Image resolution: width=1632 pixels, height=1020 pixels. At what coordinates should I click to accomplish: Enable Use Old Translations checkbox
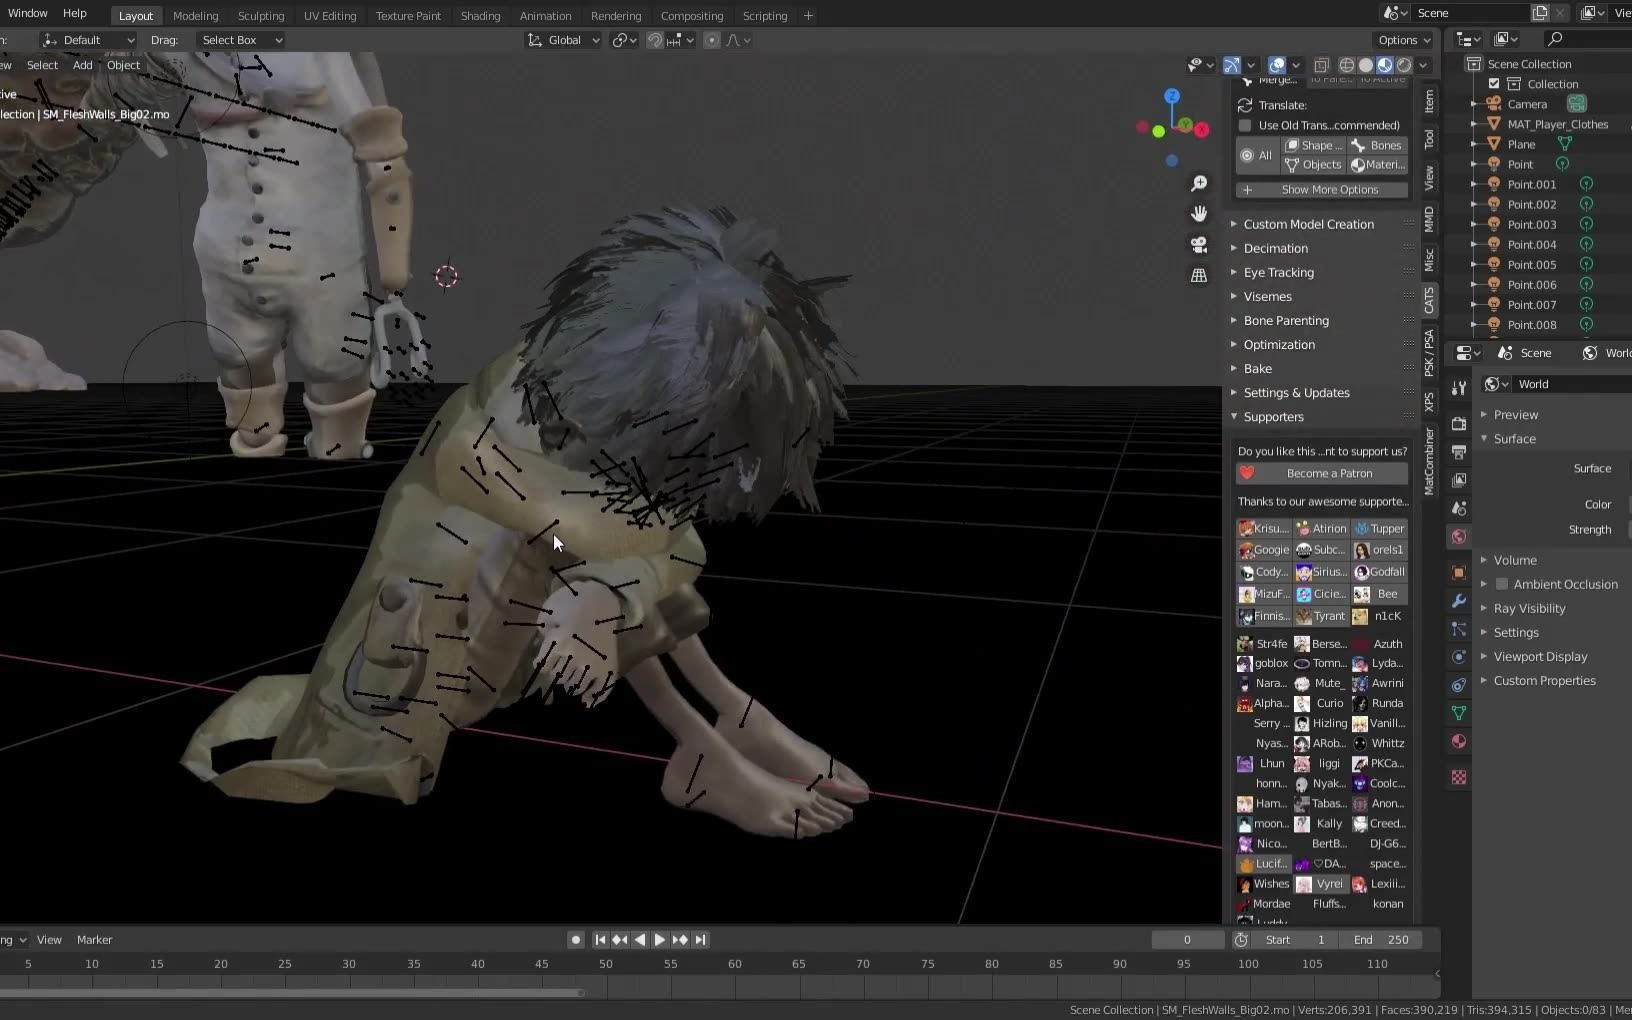tap(1245, 125)
